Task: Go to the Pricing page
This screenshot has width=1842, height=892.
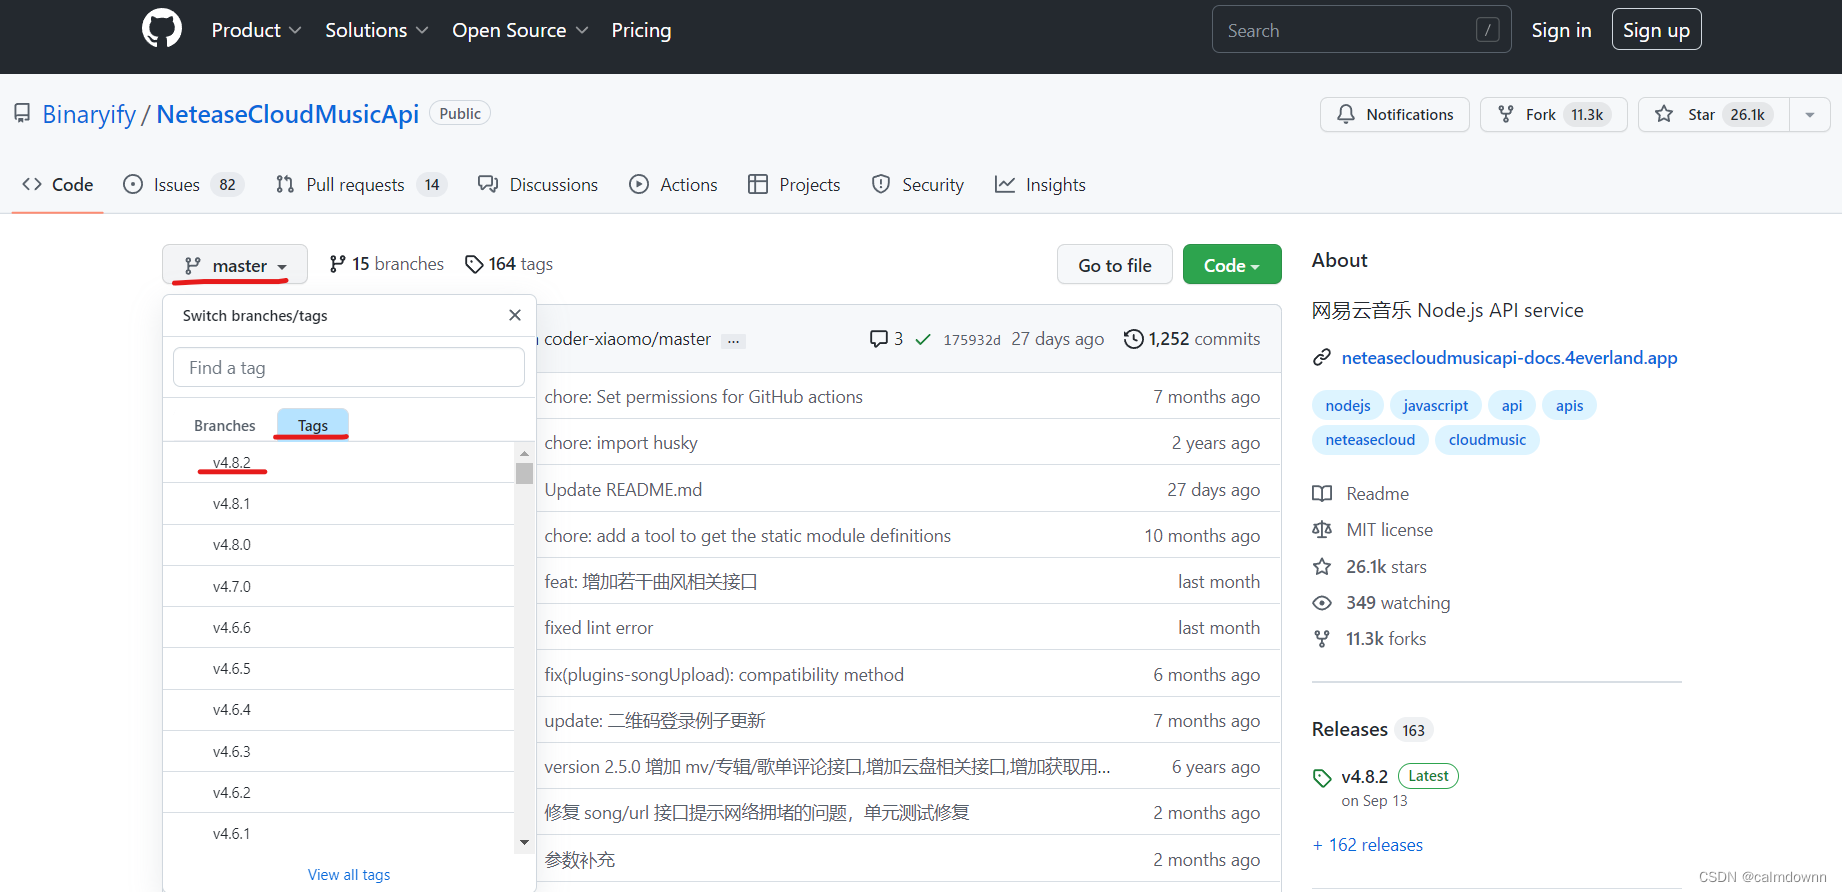Action: (641, 30)
